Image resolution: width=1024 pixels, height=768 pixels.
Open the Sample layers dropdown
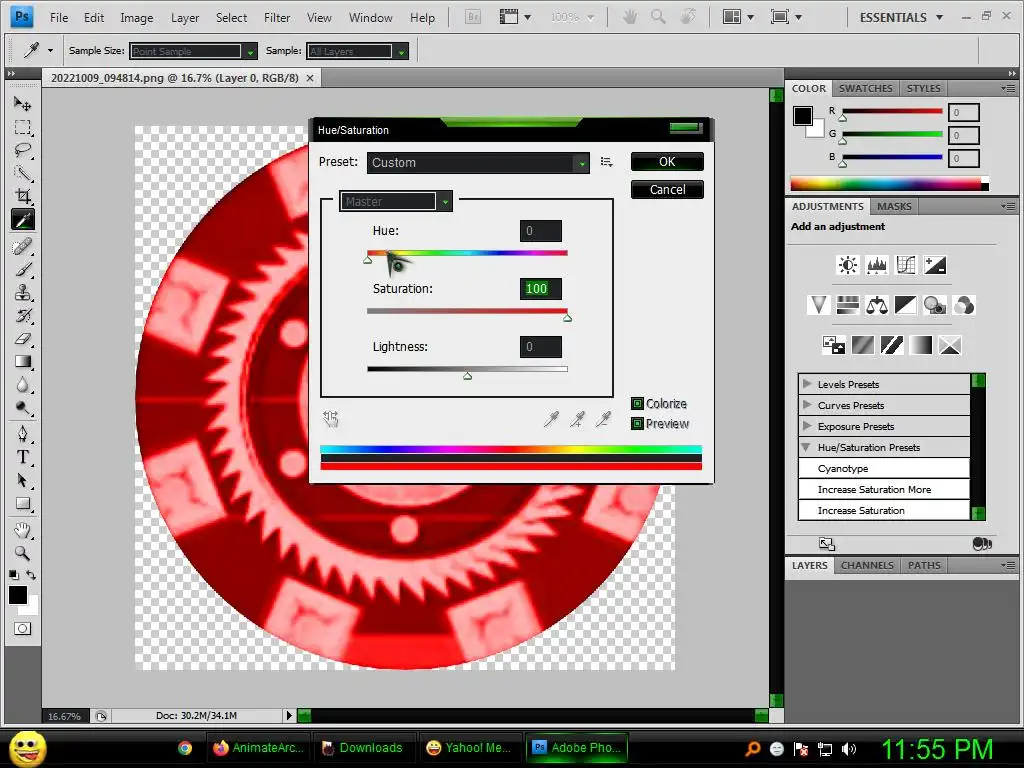357,51
